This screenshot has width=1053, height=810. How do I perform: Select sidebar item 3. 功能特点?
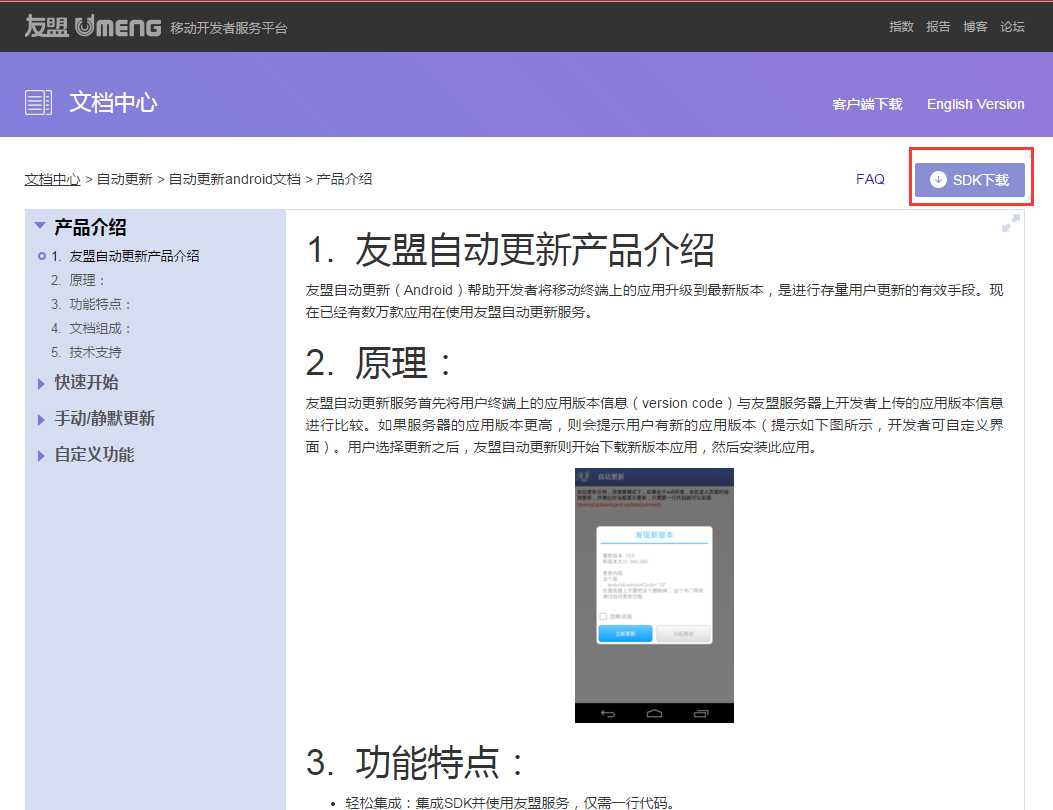pos(91,304)
